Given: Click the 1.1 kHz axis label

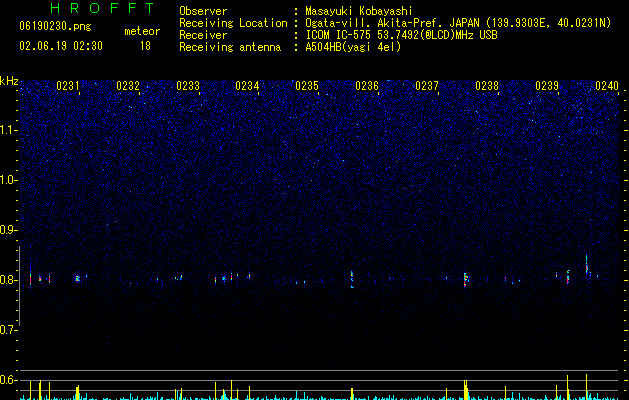Looking at the screenshot, I should pyautogui.click(x=9, y=130).
